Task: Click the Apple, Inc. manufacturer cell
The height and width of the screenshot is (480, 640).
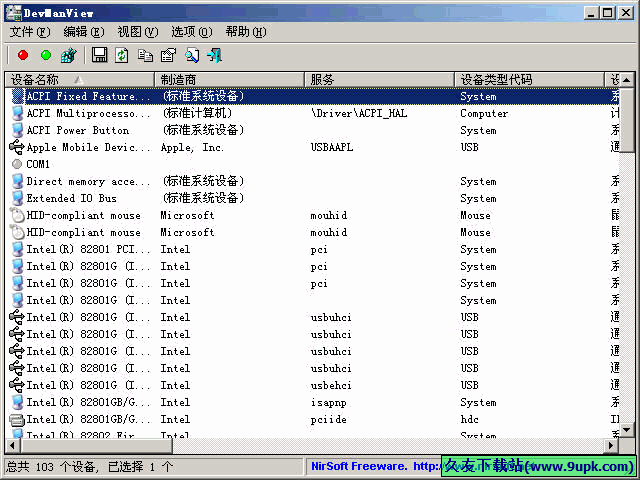Action: 192,147
